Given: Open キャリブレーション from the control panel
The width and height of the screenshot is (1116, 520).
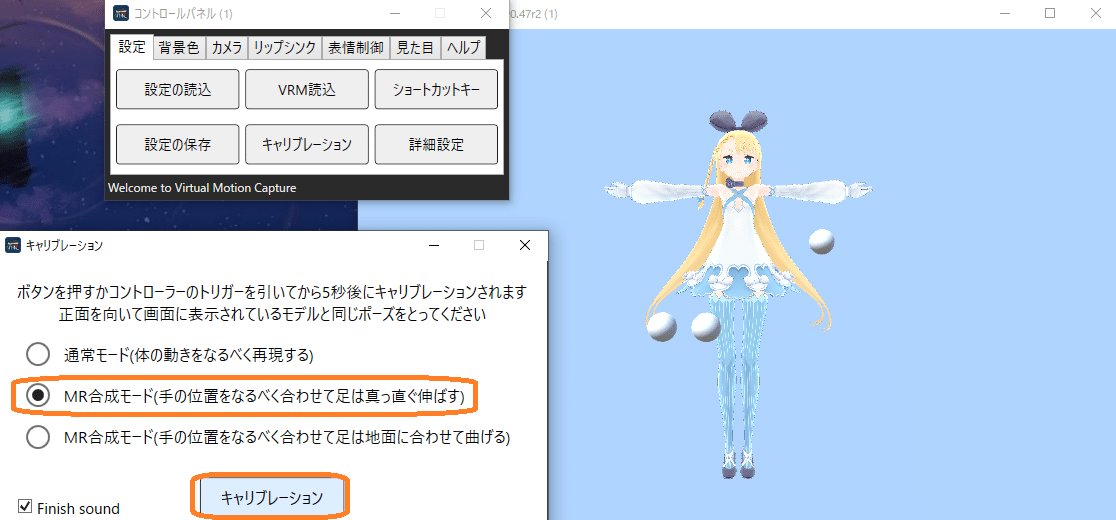Looking at the screenshot, I should 307,144.
